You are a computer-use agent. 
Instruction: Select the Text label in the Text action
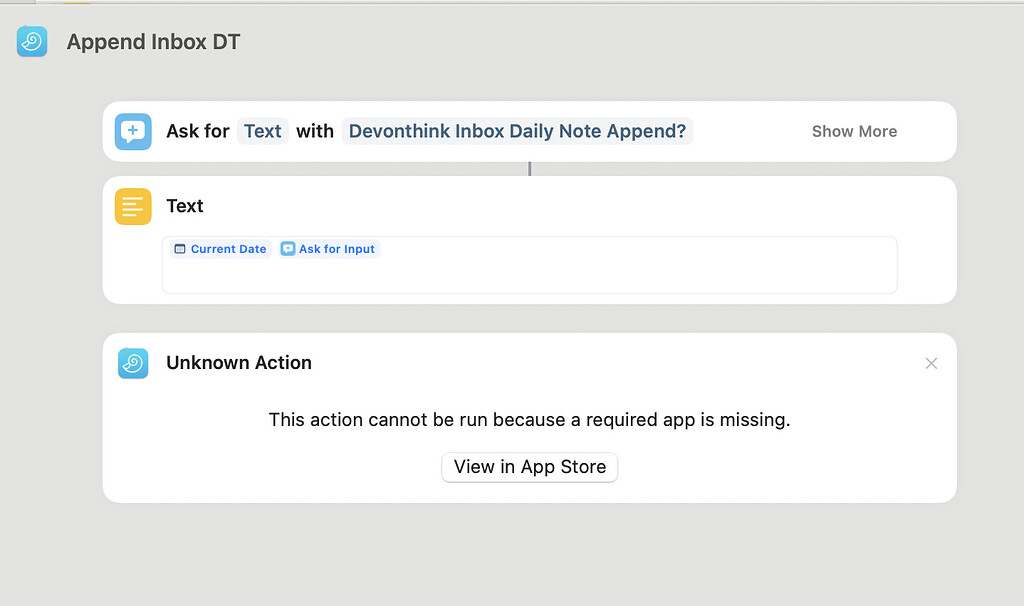[185, 206]
